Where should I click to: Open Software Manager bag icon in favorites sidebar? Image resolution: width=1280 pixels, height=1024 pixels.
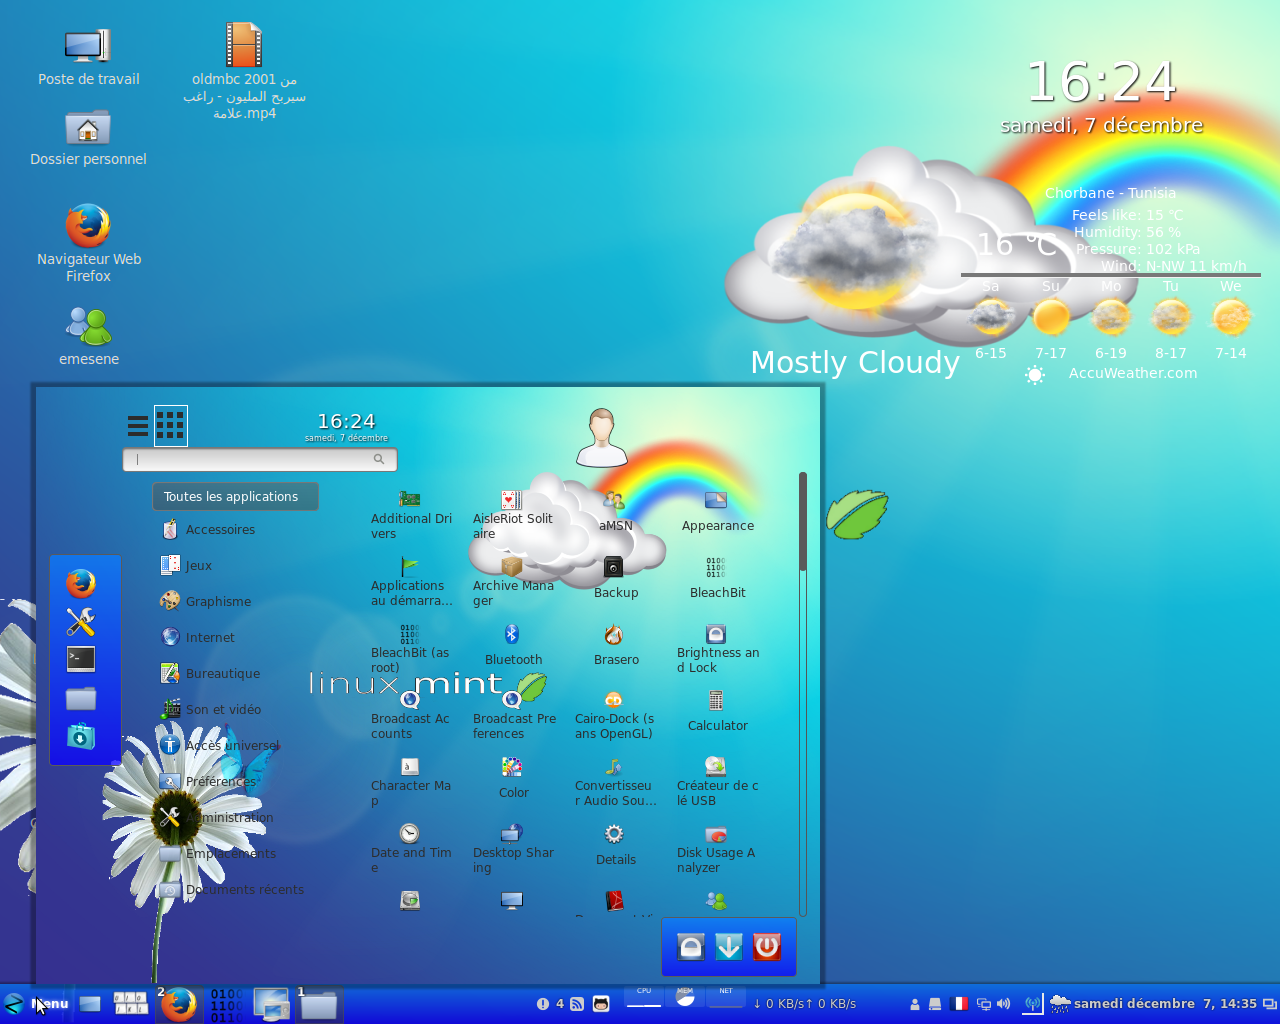[x=81, y=736]
